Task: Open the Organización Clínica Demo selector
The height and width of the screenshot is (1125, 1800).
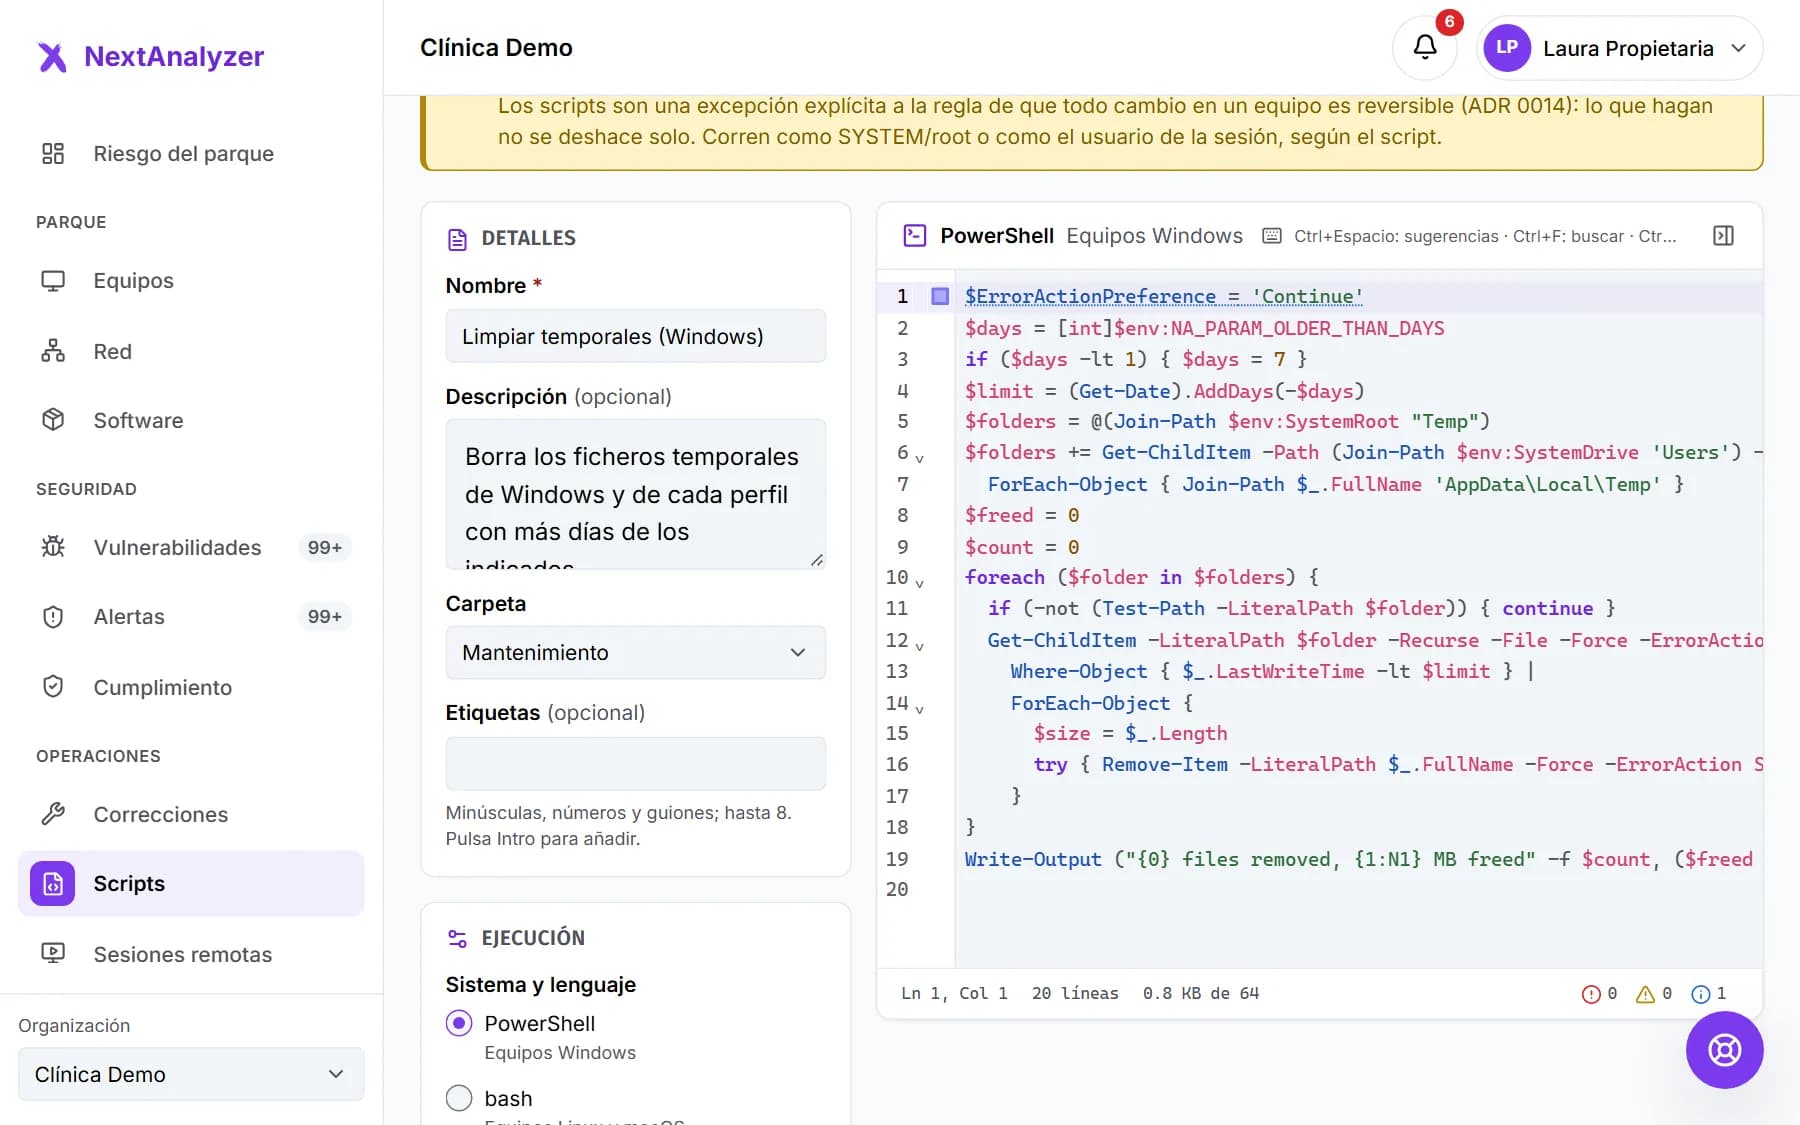Action: pyautogui.click(x=191, y=1074)
